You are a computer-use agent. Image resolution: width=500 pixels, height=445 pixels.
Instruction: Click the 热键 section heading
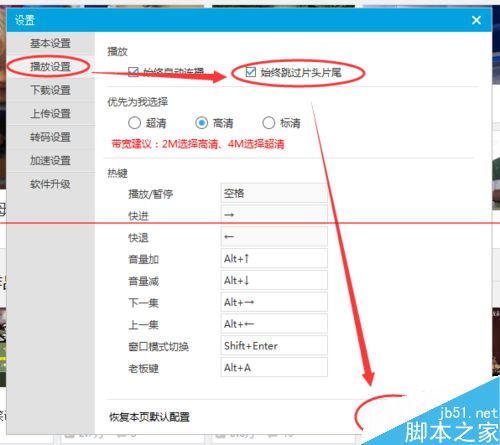pos(117,173)
